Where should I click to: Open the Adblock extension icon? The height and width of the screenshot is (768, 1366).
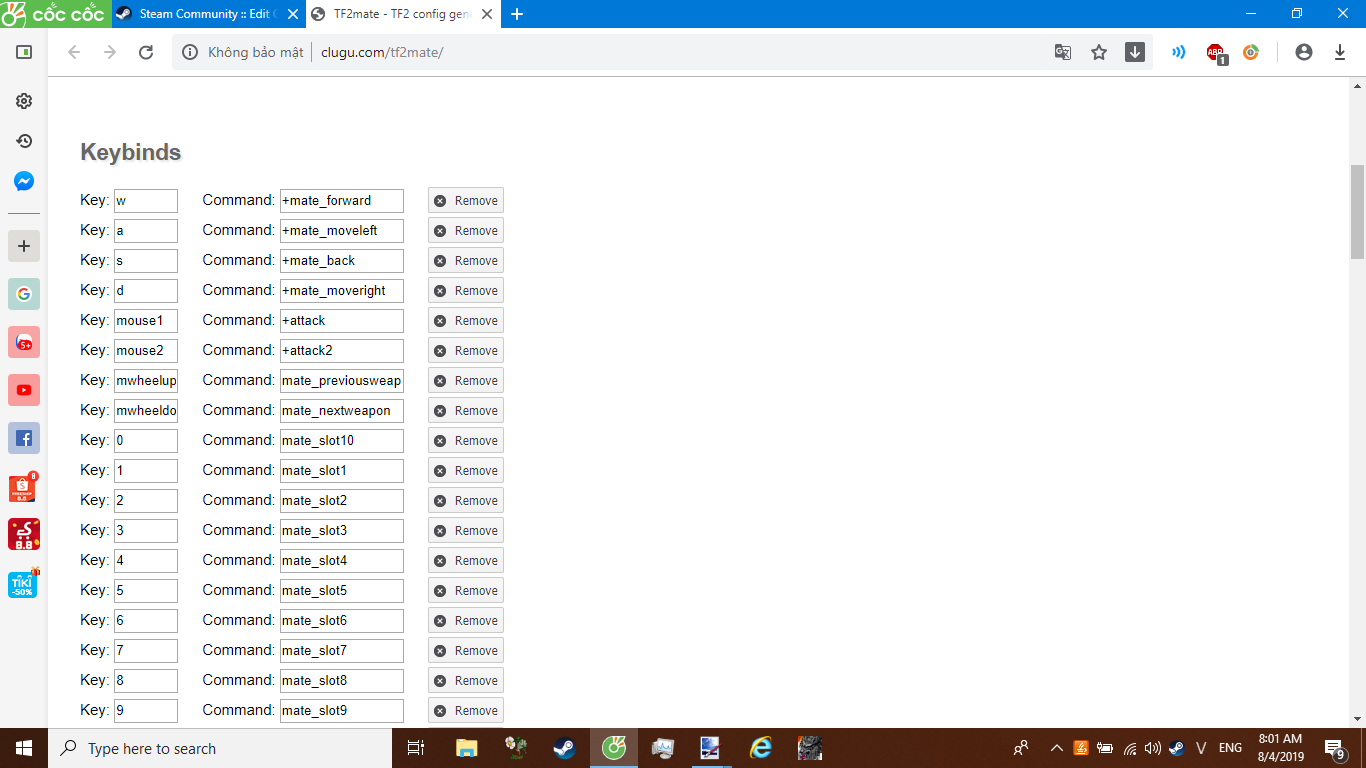(1216, 53)
